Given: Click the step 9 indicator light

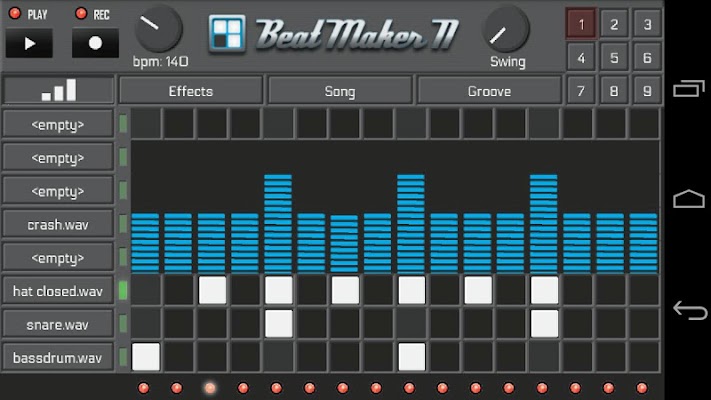Looking at the screenshot, I should 409,388.
